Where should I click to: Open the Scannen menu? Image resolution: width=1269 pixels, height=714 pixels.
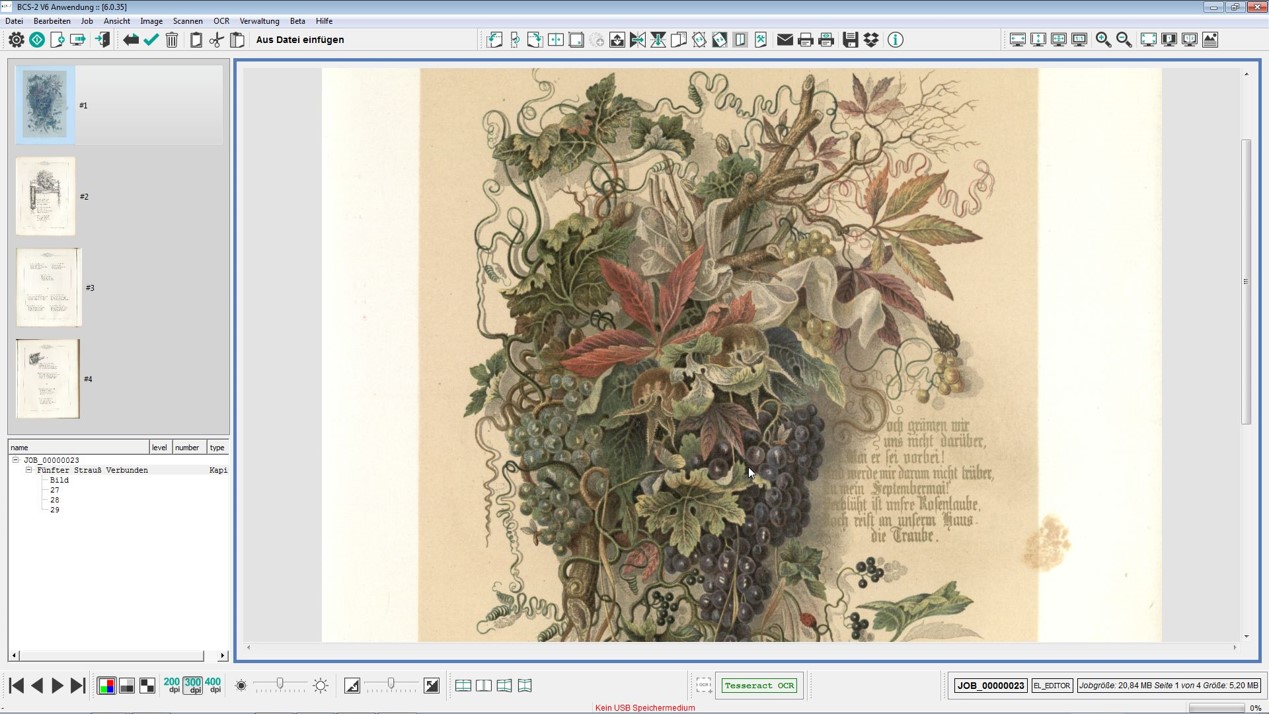coord(188,21)
